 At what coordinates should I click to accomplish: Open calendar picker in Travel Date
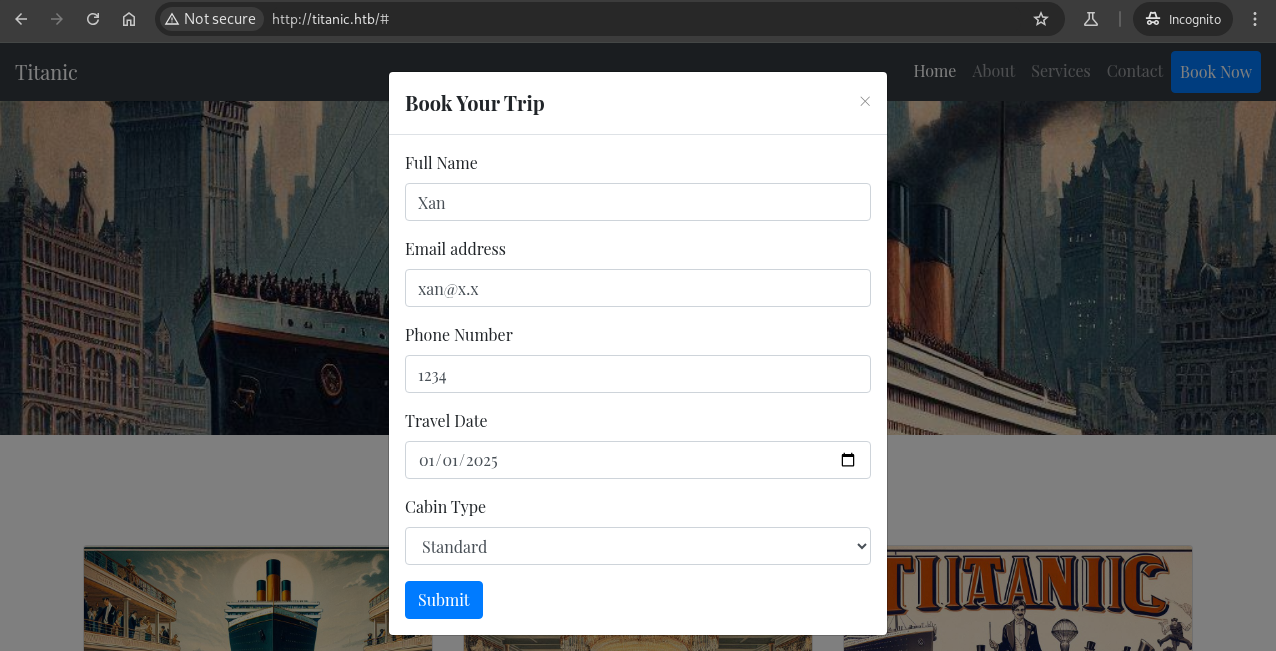point(848,460)
